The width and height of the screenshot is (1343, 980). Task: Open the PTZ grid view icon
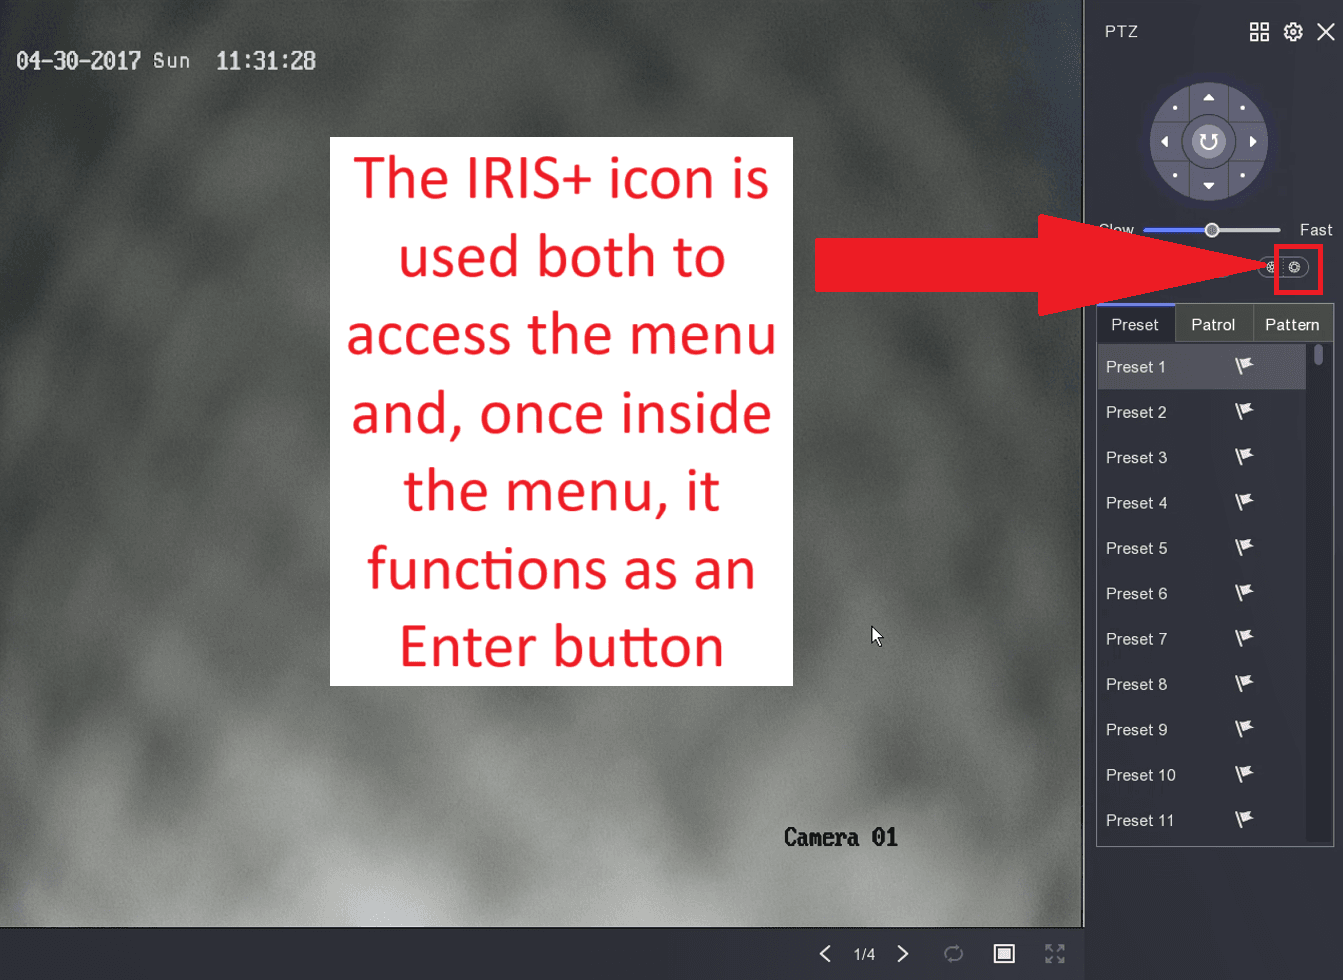click(1259, 32)
